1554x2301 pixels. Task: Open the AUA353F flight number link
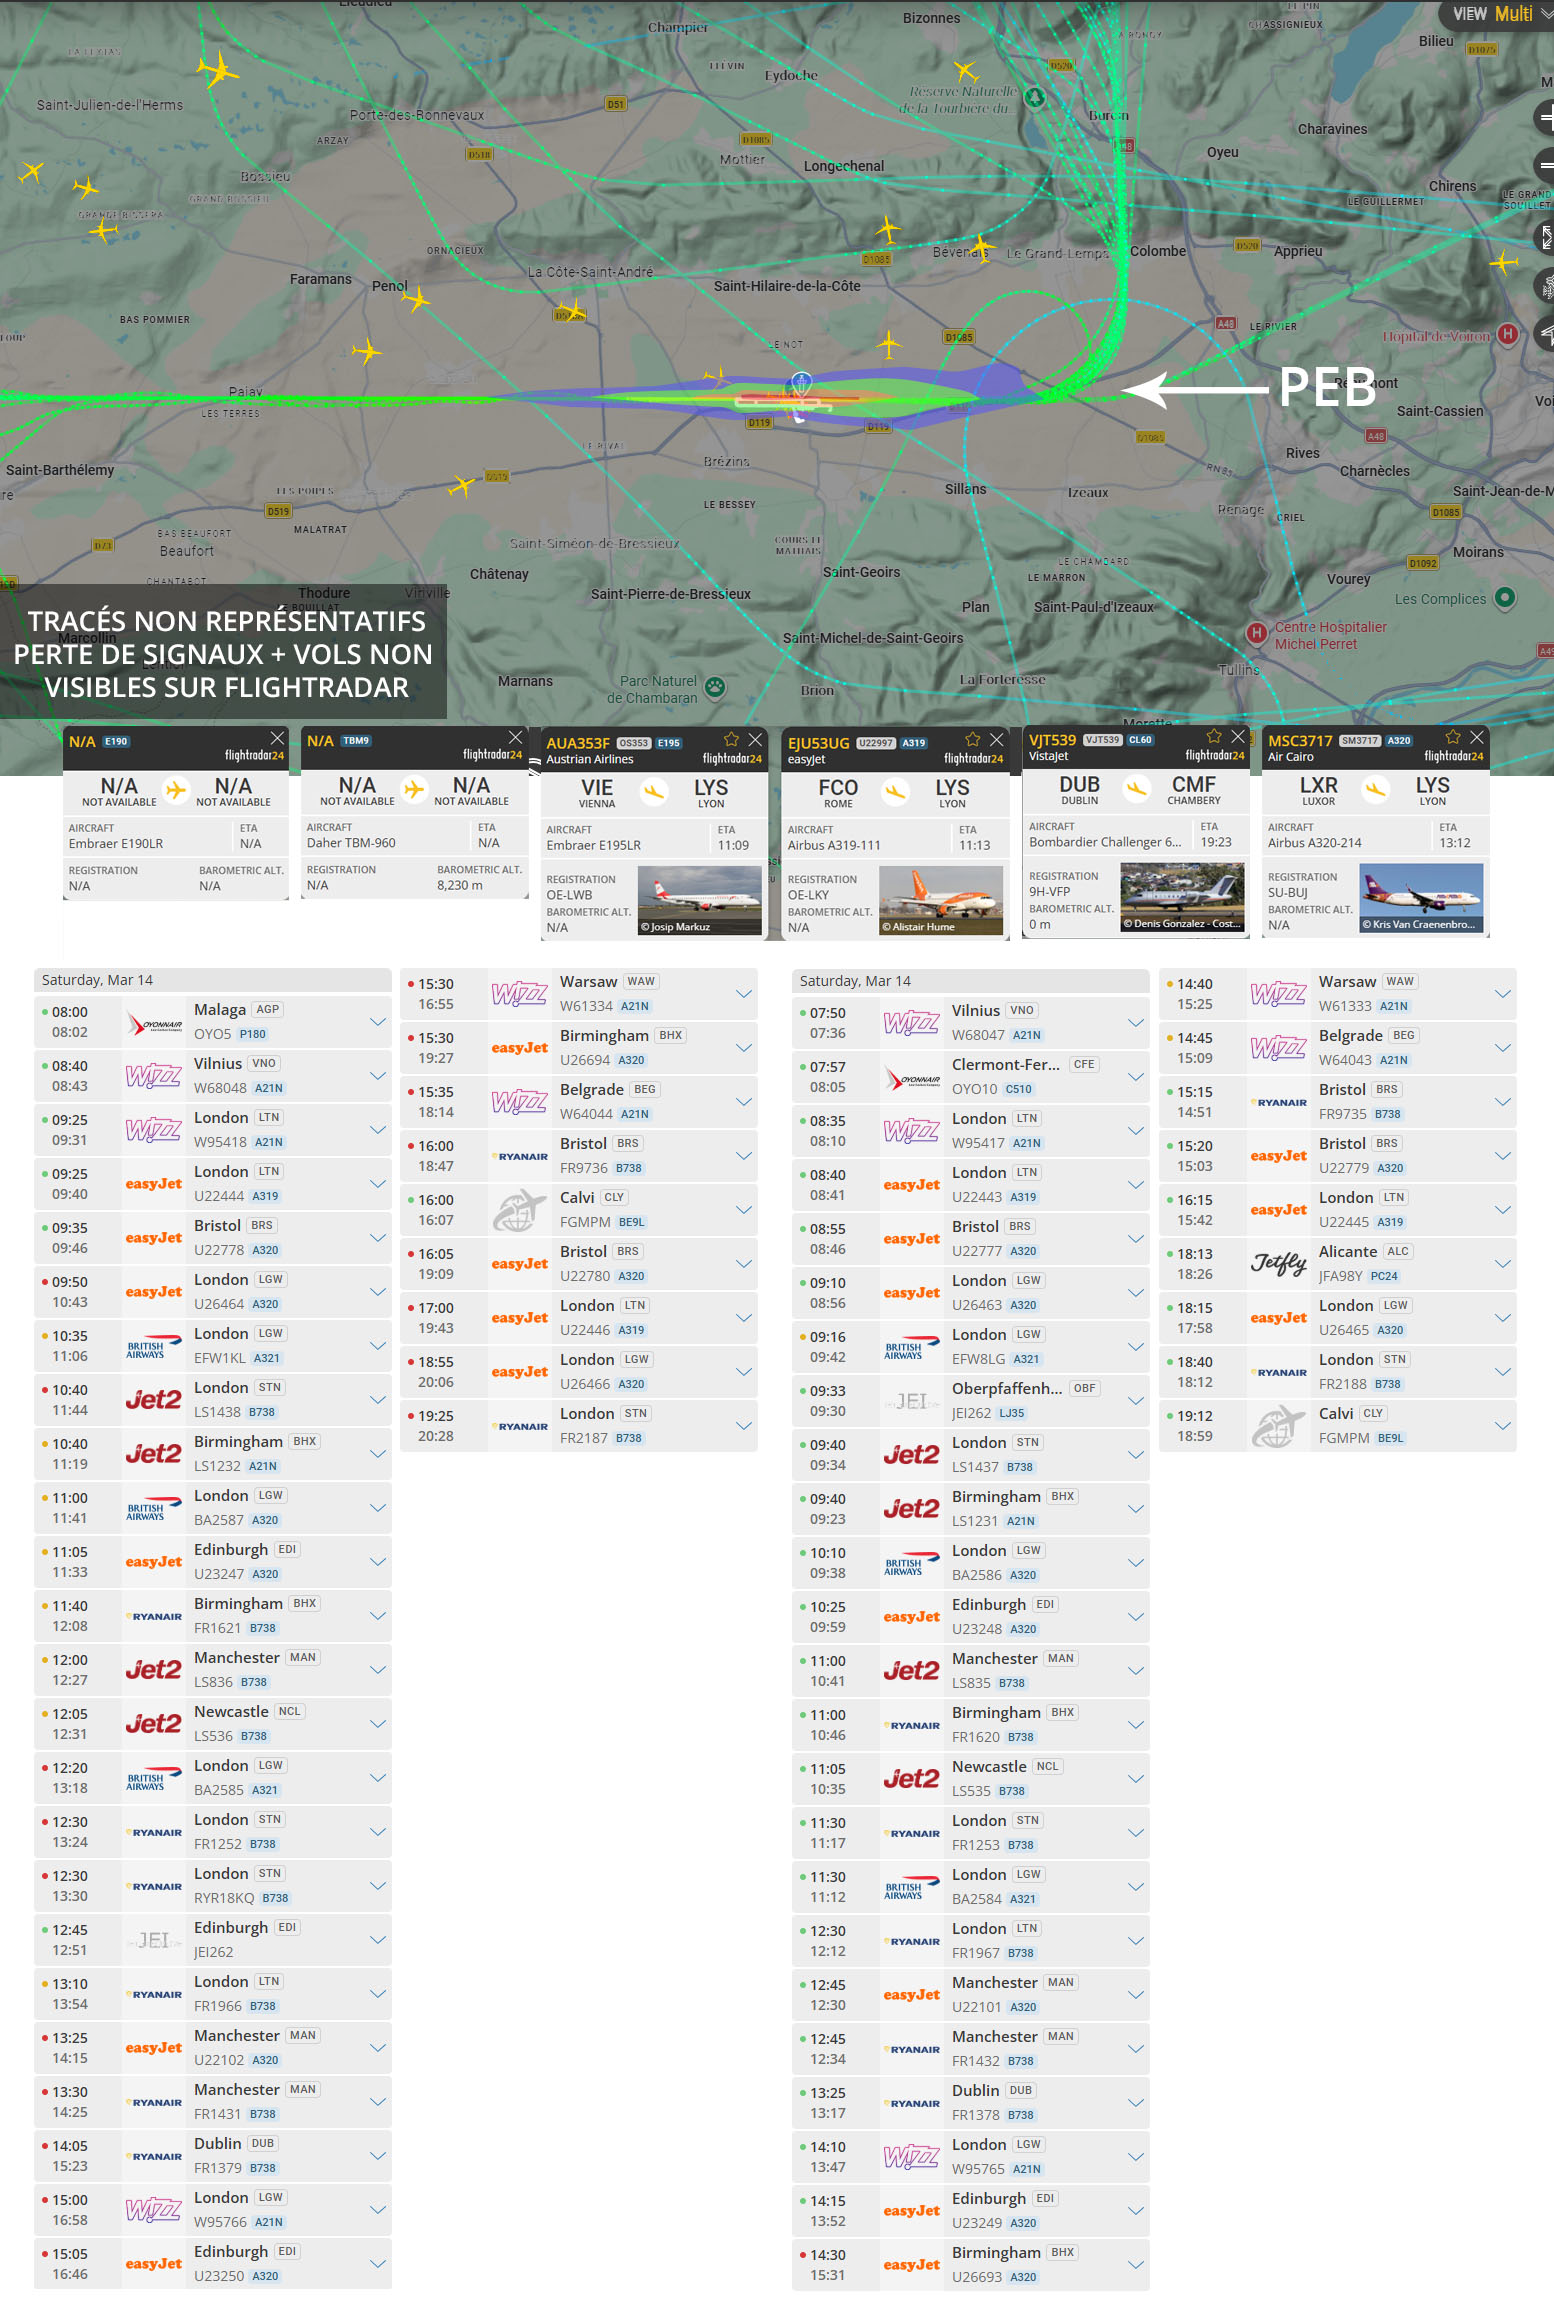coord(577,743)
